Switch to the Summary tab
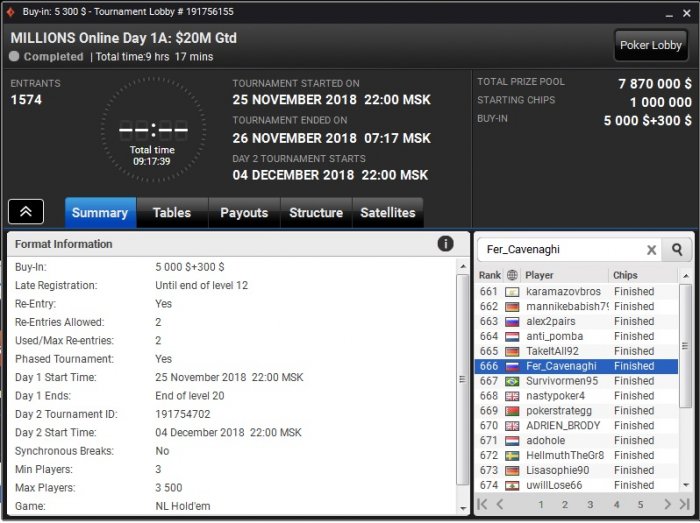 100,213
